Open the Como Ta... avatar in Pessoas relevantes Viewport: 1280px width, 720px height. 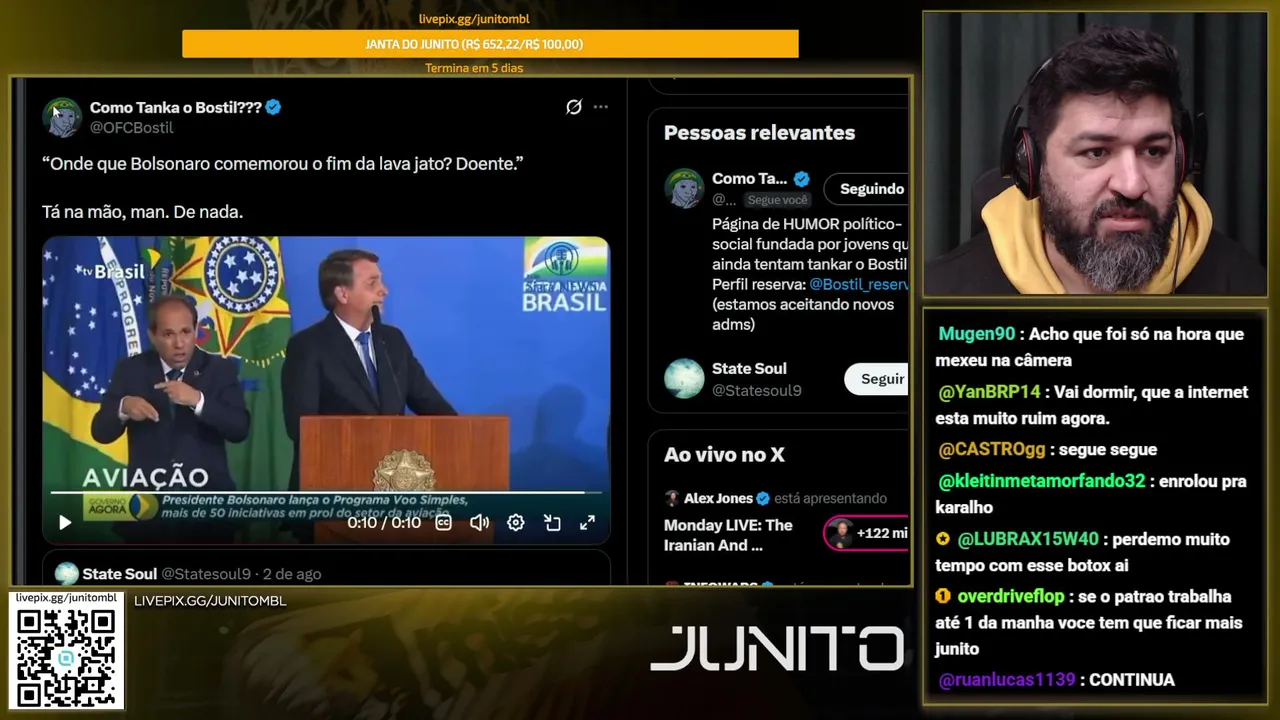click(685, 188)
